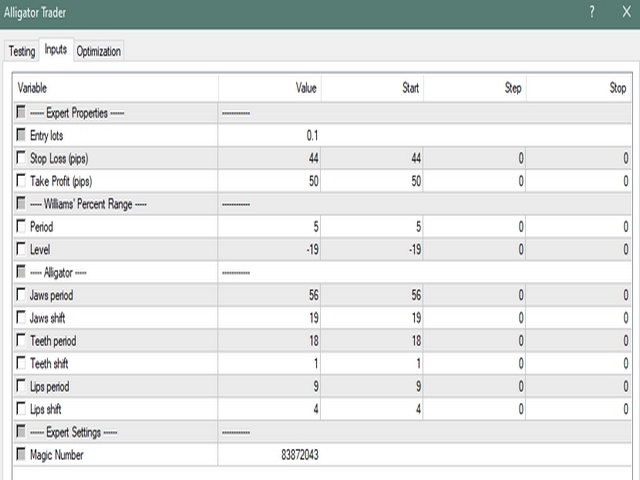Click the Step column header
640x480 pixels.
click(x=474, y=88)
